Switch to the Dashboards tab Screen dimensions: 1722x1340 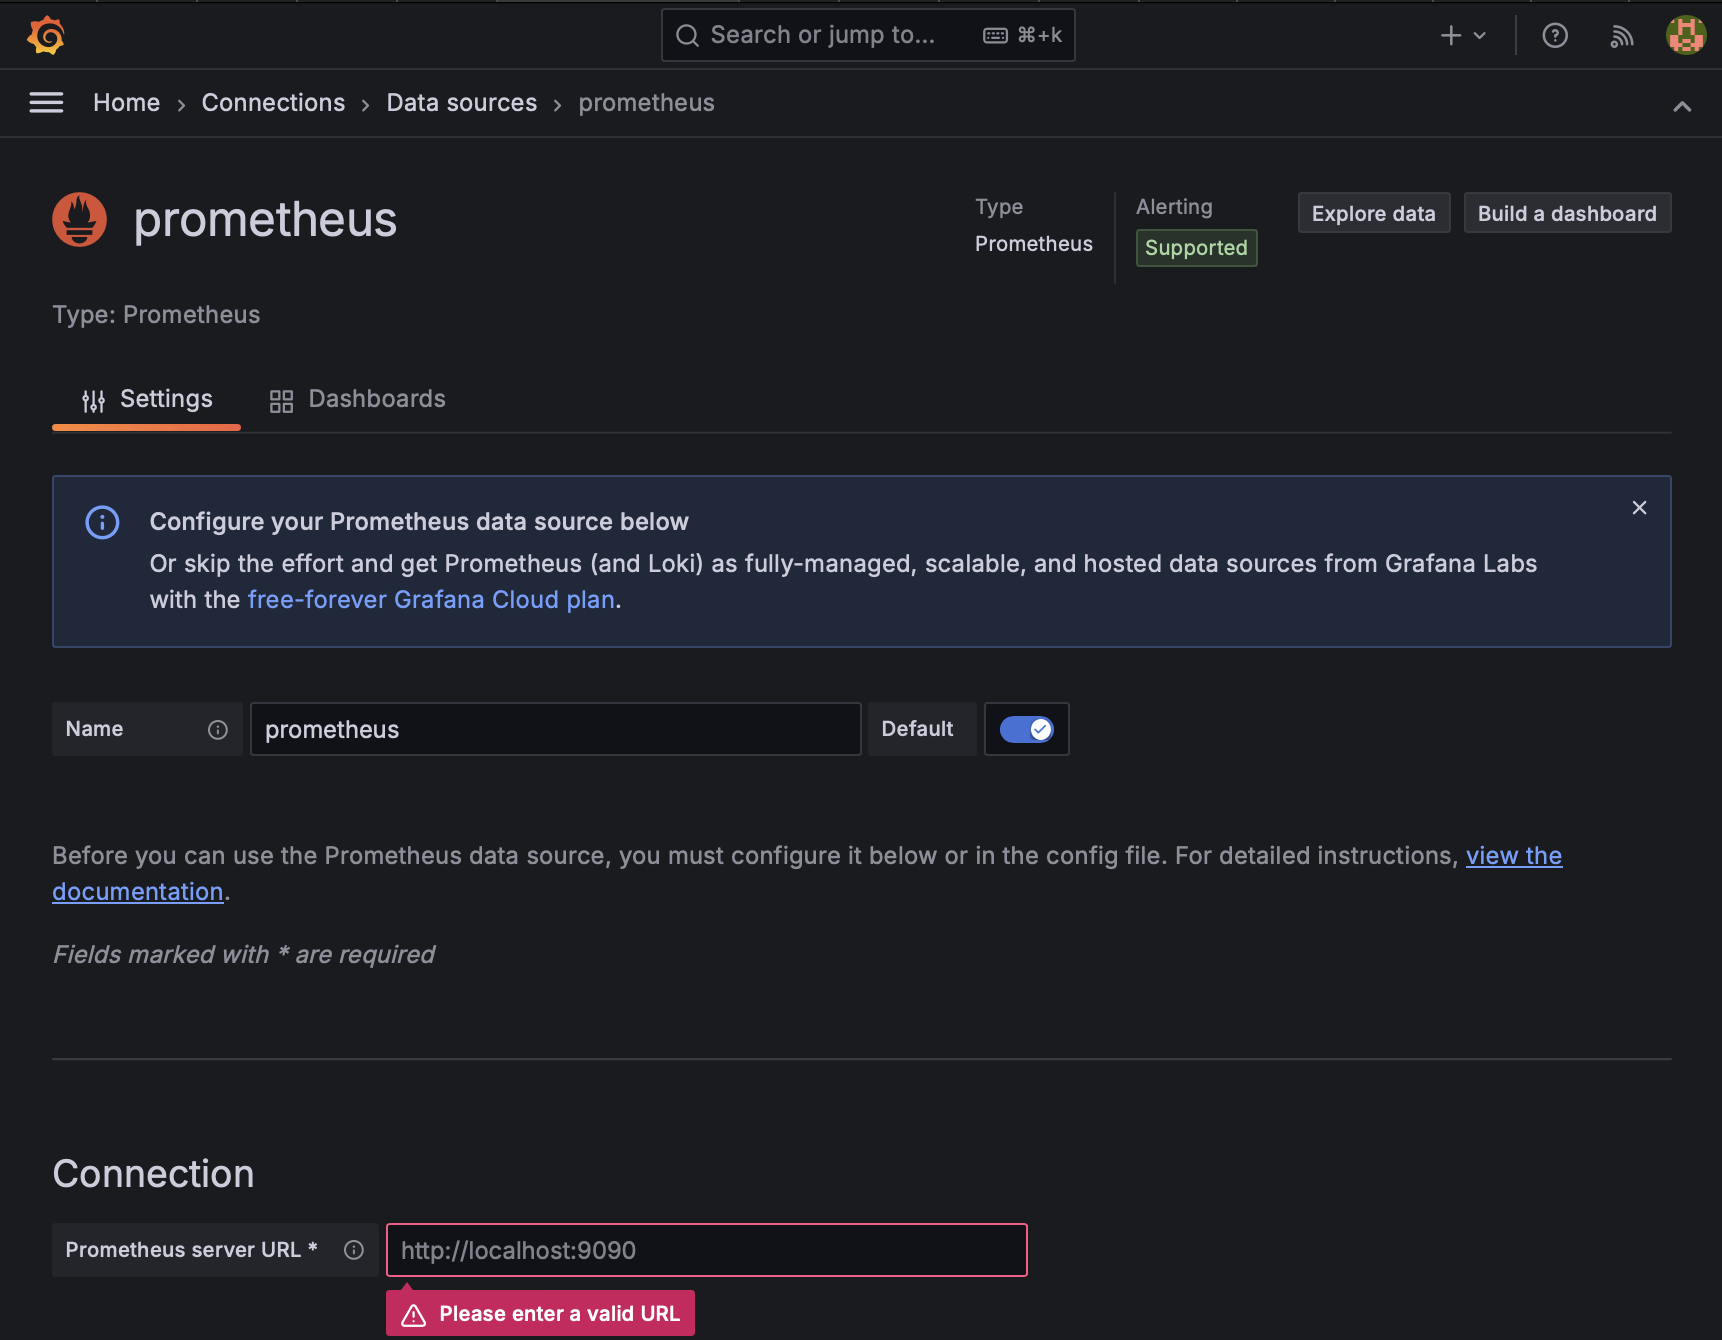(358, 399)
